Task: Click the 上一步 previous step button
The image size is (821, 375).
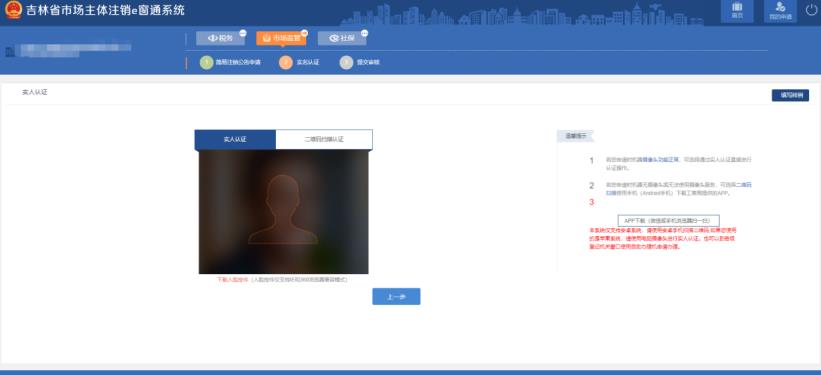Action: pos(396,296)
